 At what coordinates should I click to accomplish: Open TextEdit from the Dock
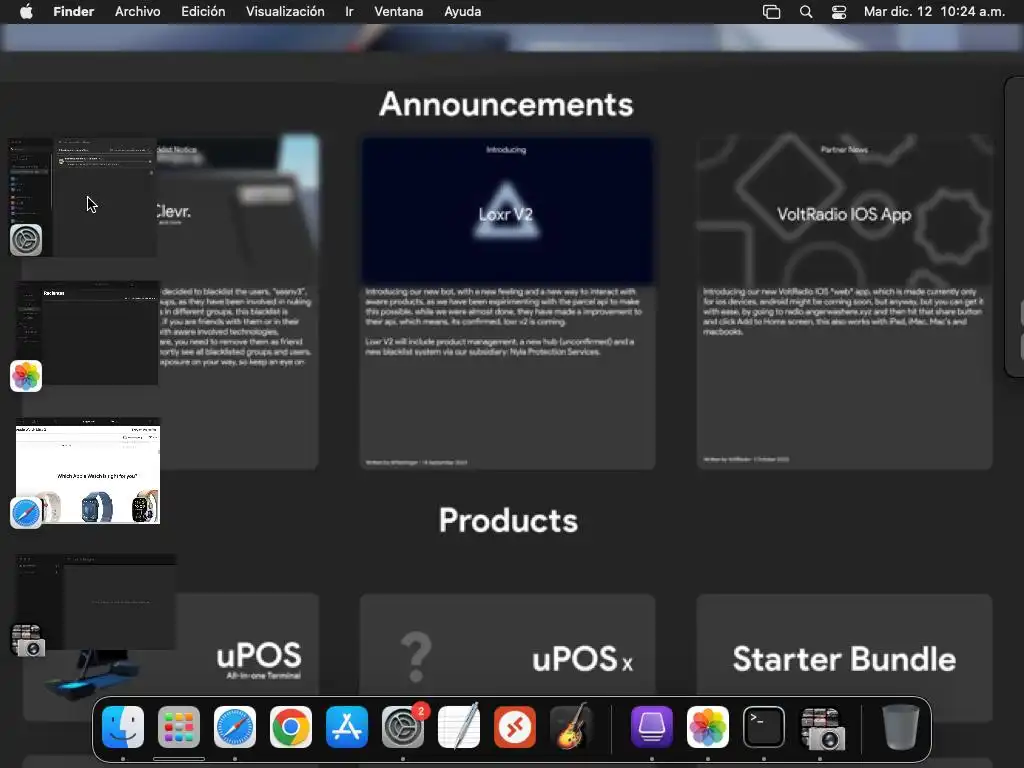(x=458, y=727)
